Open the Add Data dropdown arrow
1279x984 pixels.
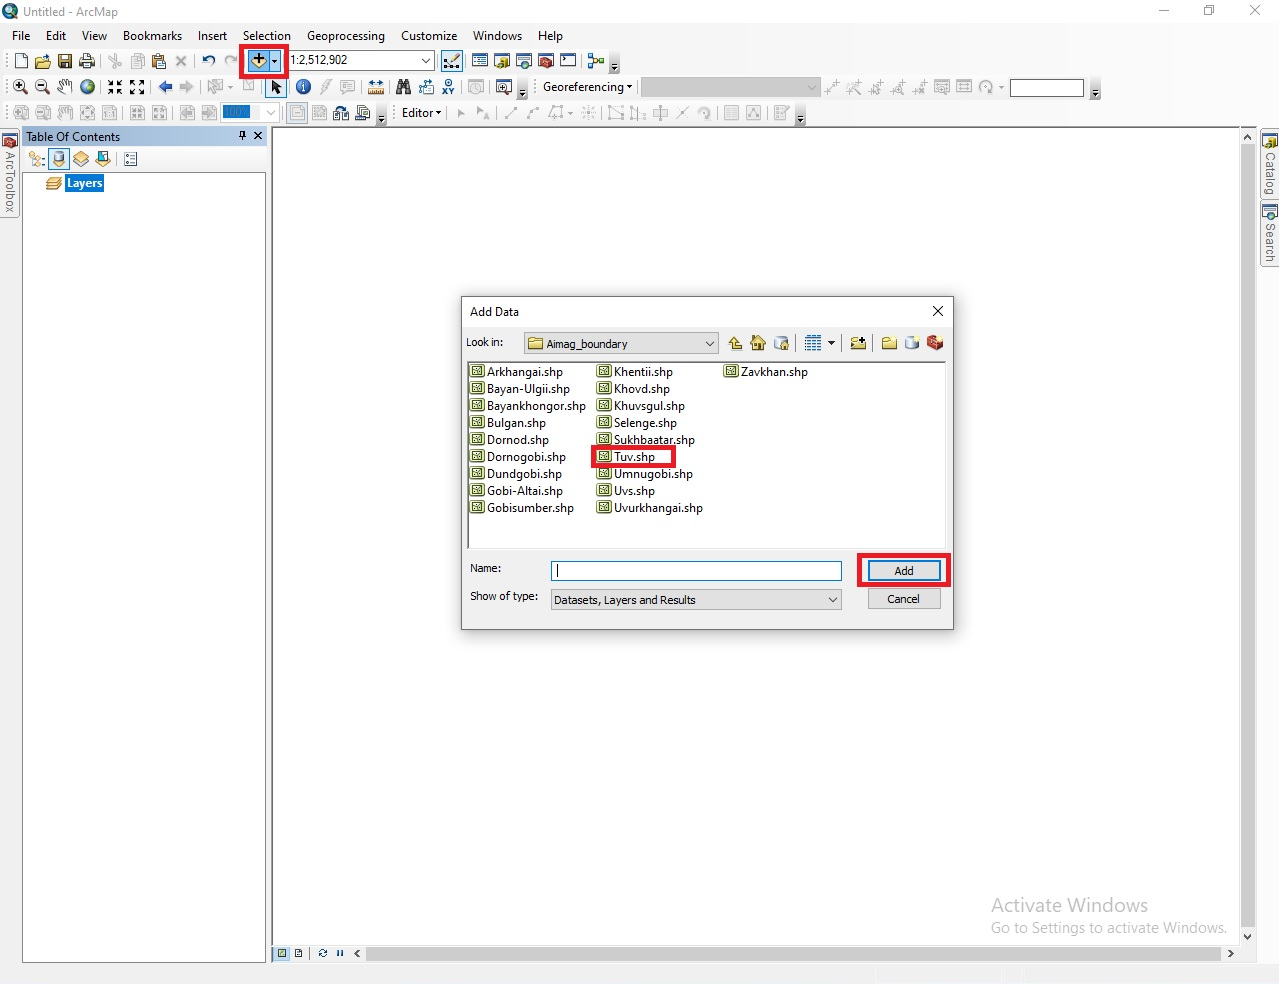coord(275,61)
